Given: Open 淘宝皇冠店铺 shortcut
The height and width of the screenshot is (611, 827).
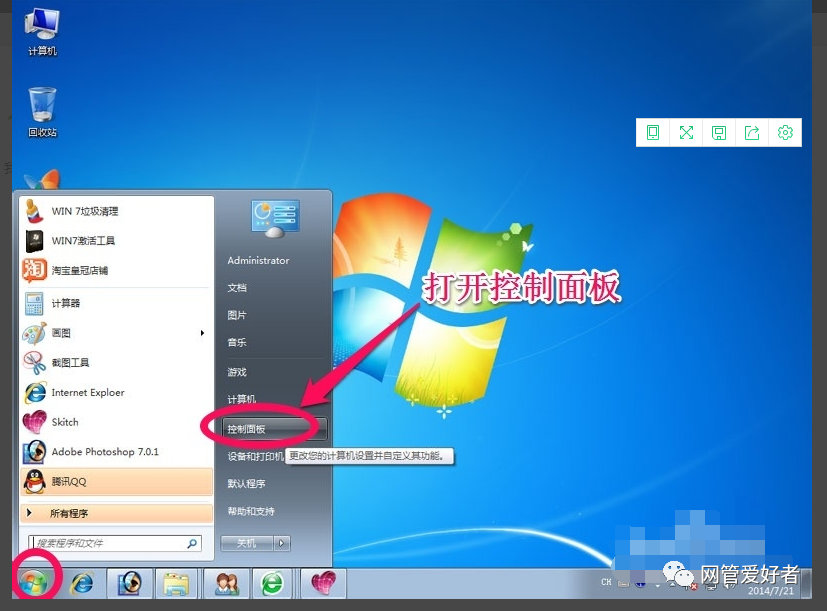Looking at the screenshot, I should (116, 270).
